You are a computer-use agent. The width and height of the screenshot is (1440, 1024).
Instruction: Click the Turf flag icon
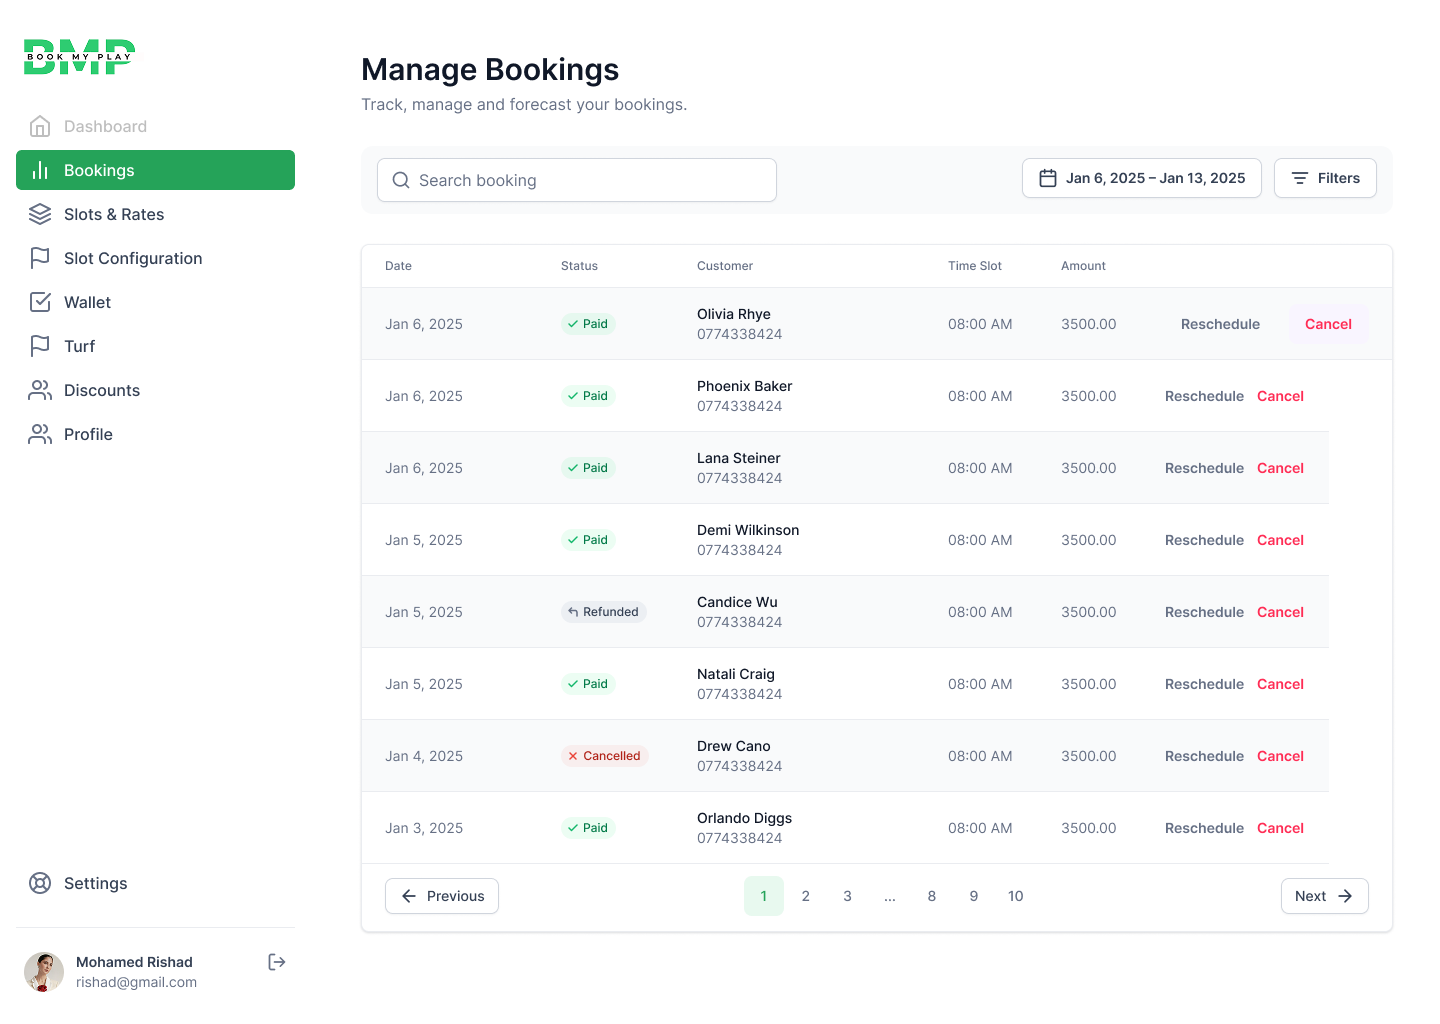click(x=40, y=346)
